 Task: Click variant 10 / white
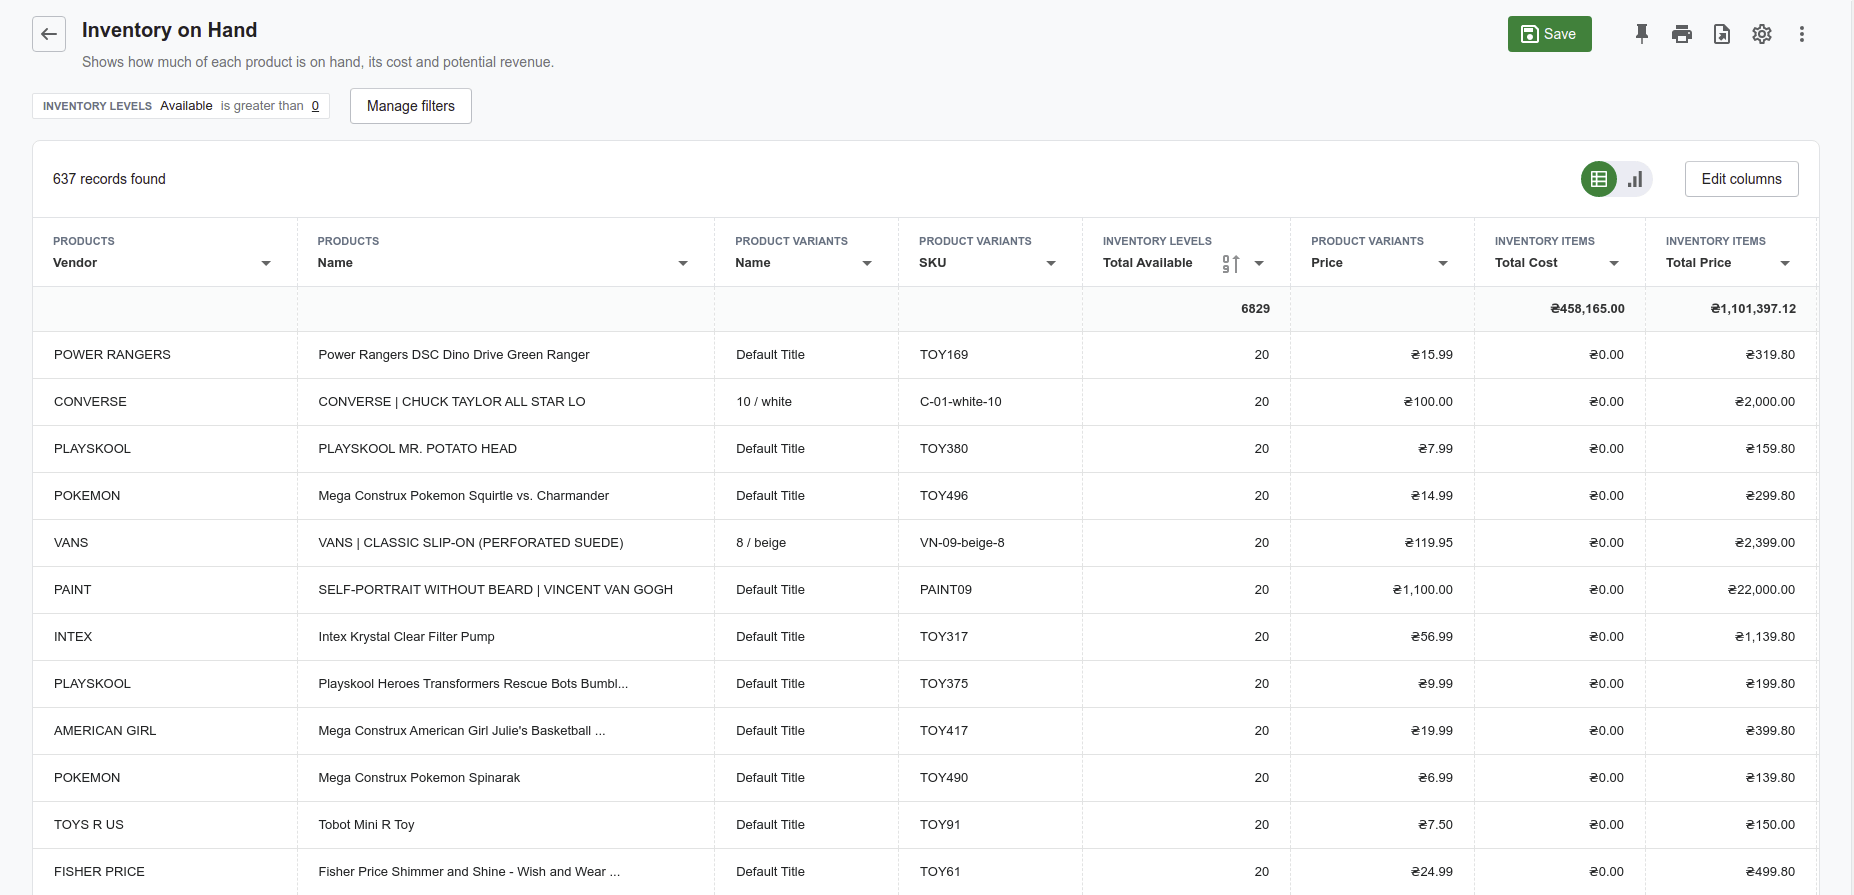[764, 402]
